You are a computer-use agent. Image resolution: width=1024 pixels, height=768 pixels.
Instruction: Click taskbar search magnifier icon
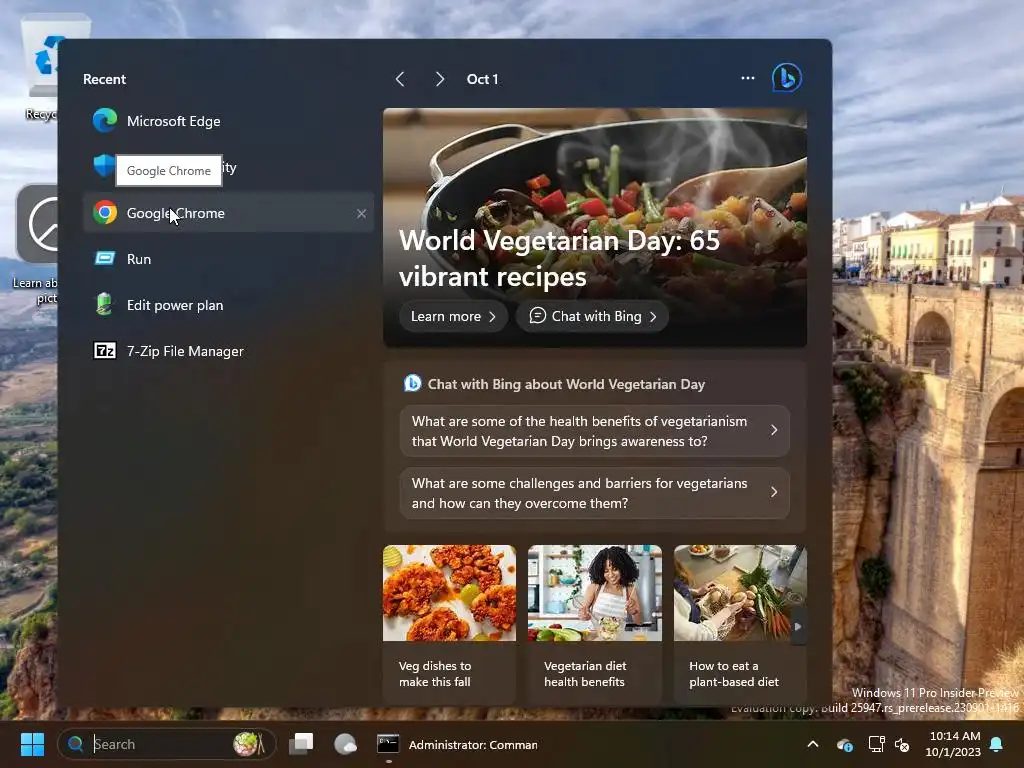(76, 744)
